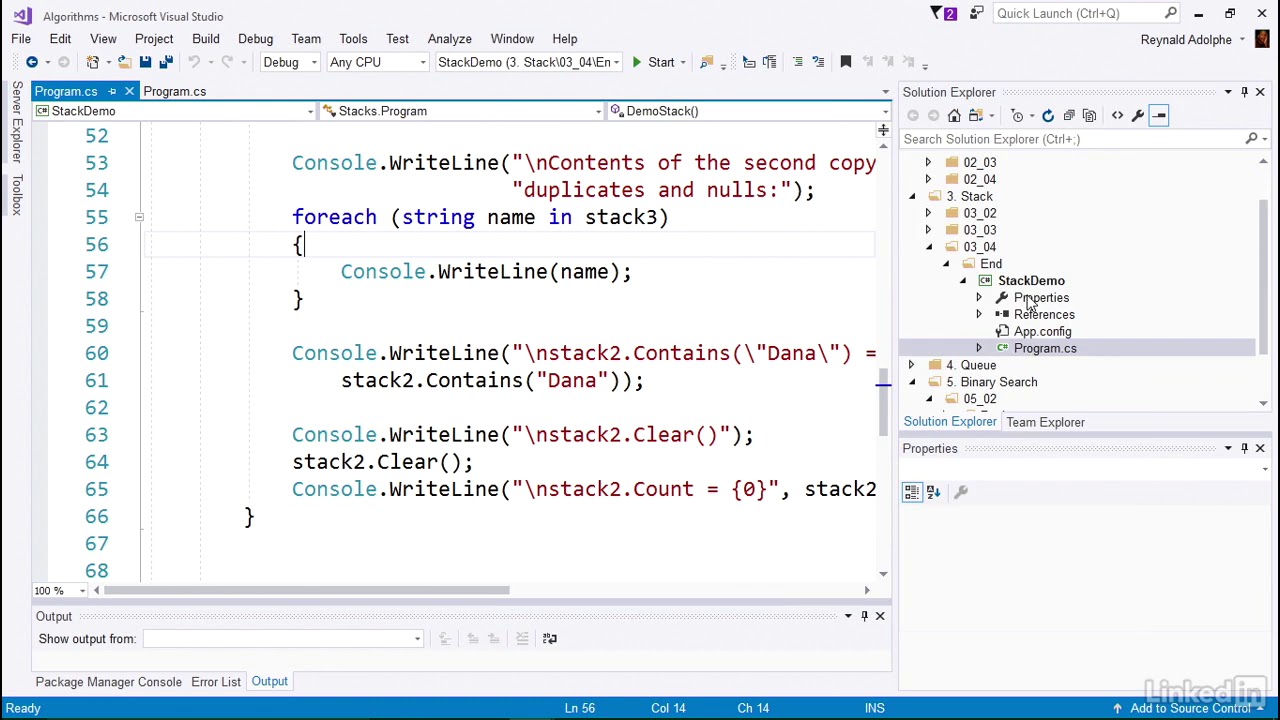The image size is (1280, 720).
Task: Click the Start debugging button
Action: tap(652, 62)
